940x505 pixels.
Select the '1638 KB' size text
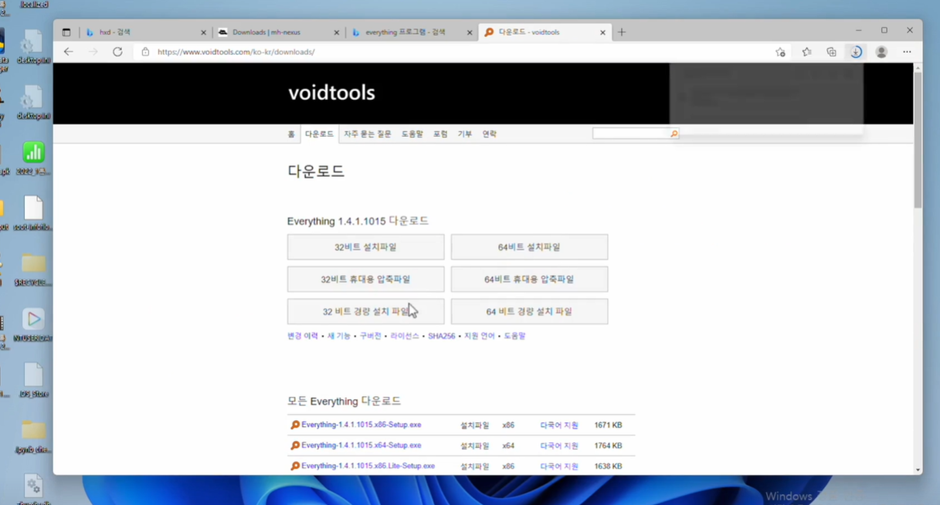[x=608, y=466]
